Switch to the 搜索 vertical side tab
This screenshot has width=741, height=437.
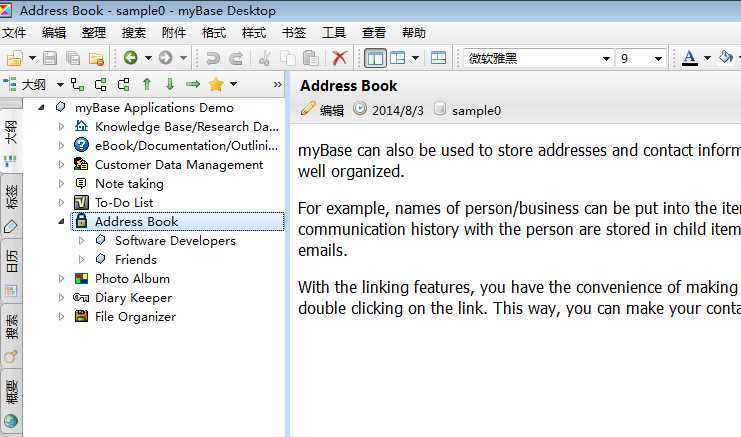(11, 335)
